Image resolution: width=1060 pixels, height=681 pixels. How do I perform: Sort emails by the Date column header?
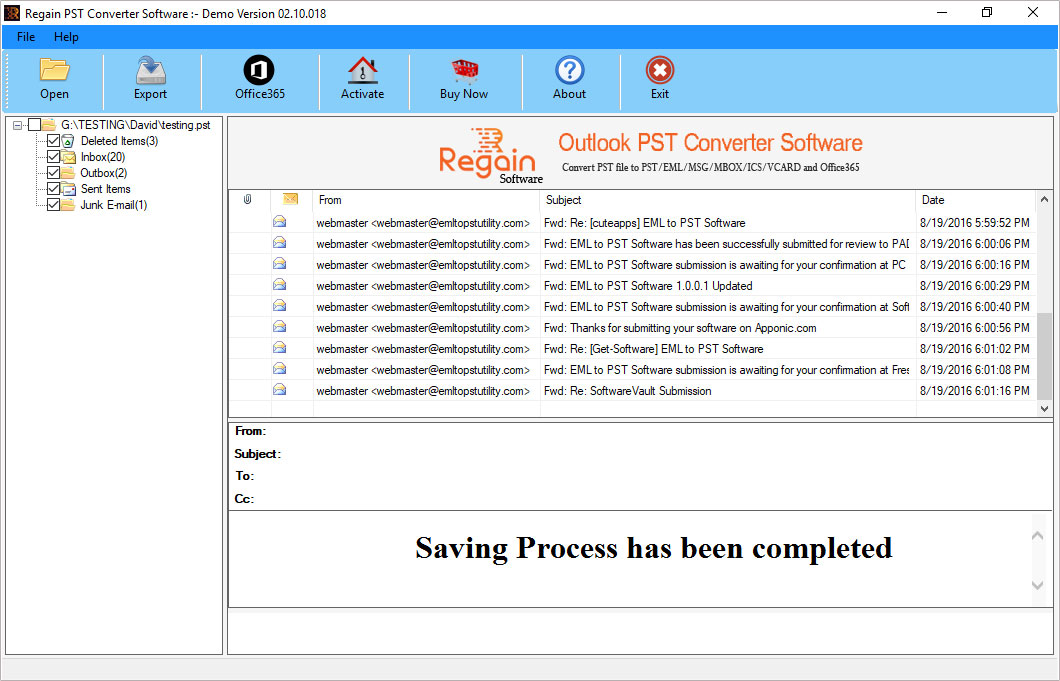975,200
